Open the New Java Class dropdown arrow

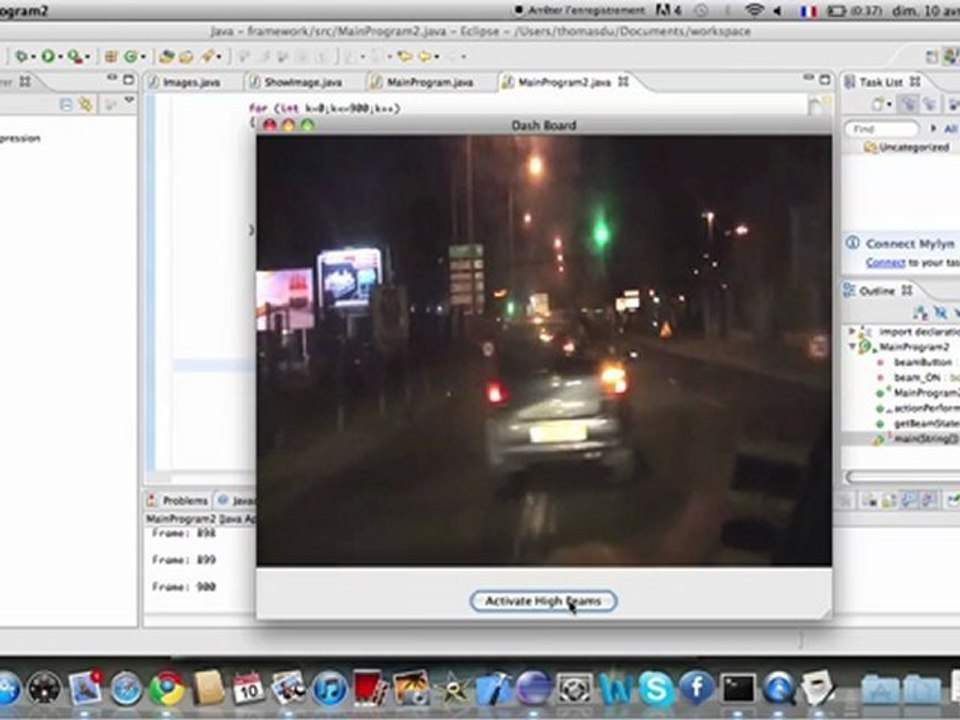click(x=143, y=58)
